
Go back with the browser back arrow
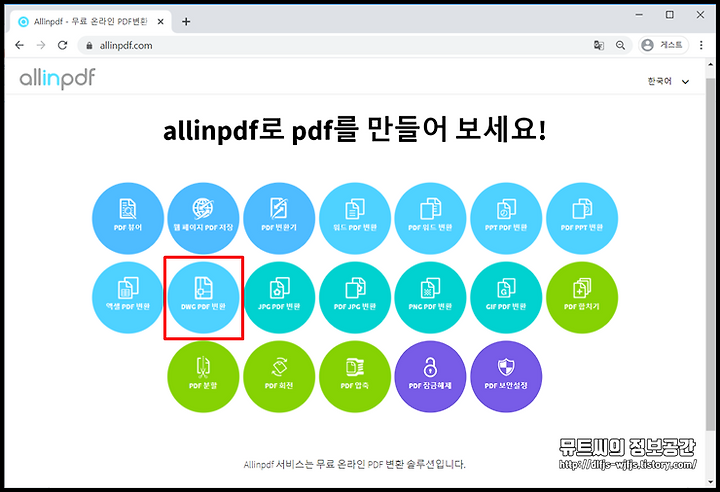(x=19, y=45)
